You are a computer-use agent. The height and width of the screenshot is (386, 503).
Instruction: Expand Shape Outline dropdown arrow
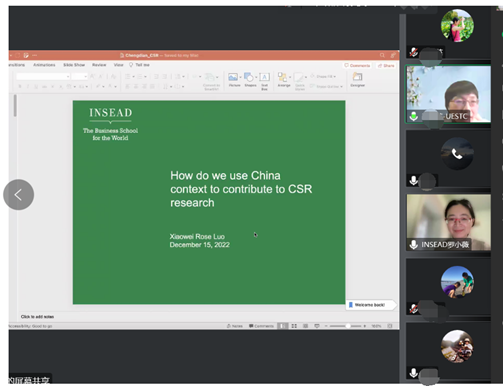click(x=341, y=86)
